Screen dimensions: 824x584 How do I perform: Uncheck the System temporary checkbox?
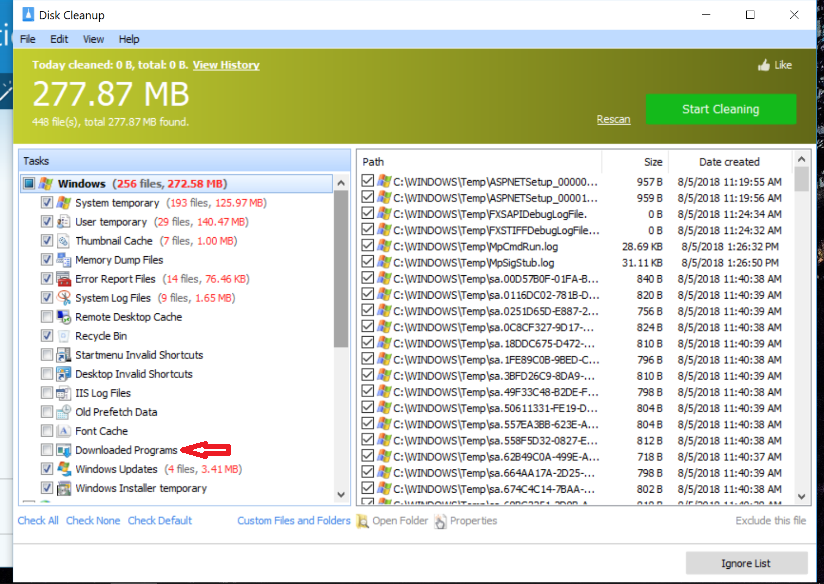pyautogui.click(x=47, y=203)
